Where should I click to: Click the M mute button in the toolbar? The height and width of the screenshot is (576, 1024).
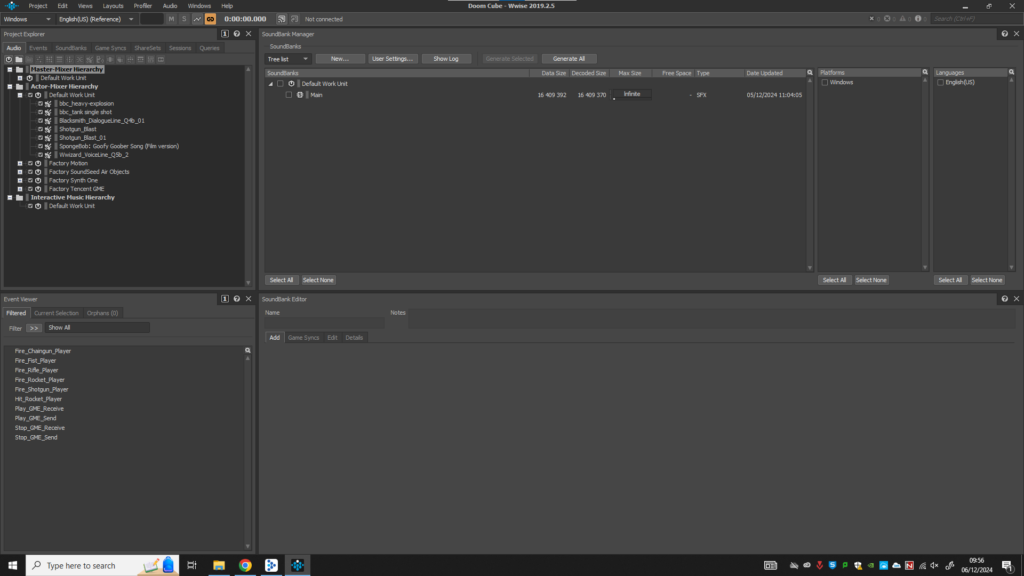tap(171, 19)
